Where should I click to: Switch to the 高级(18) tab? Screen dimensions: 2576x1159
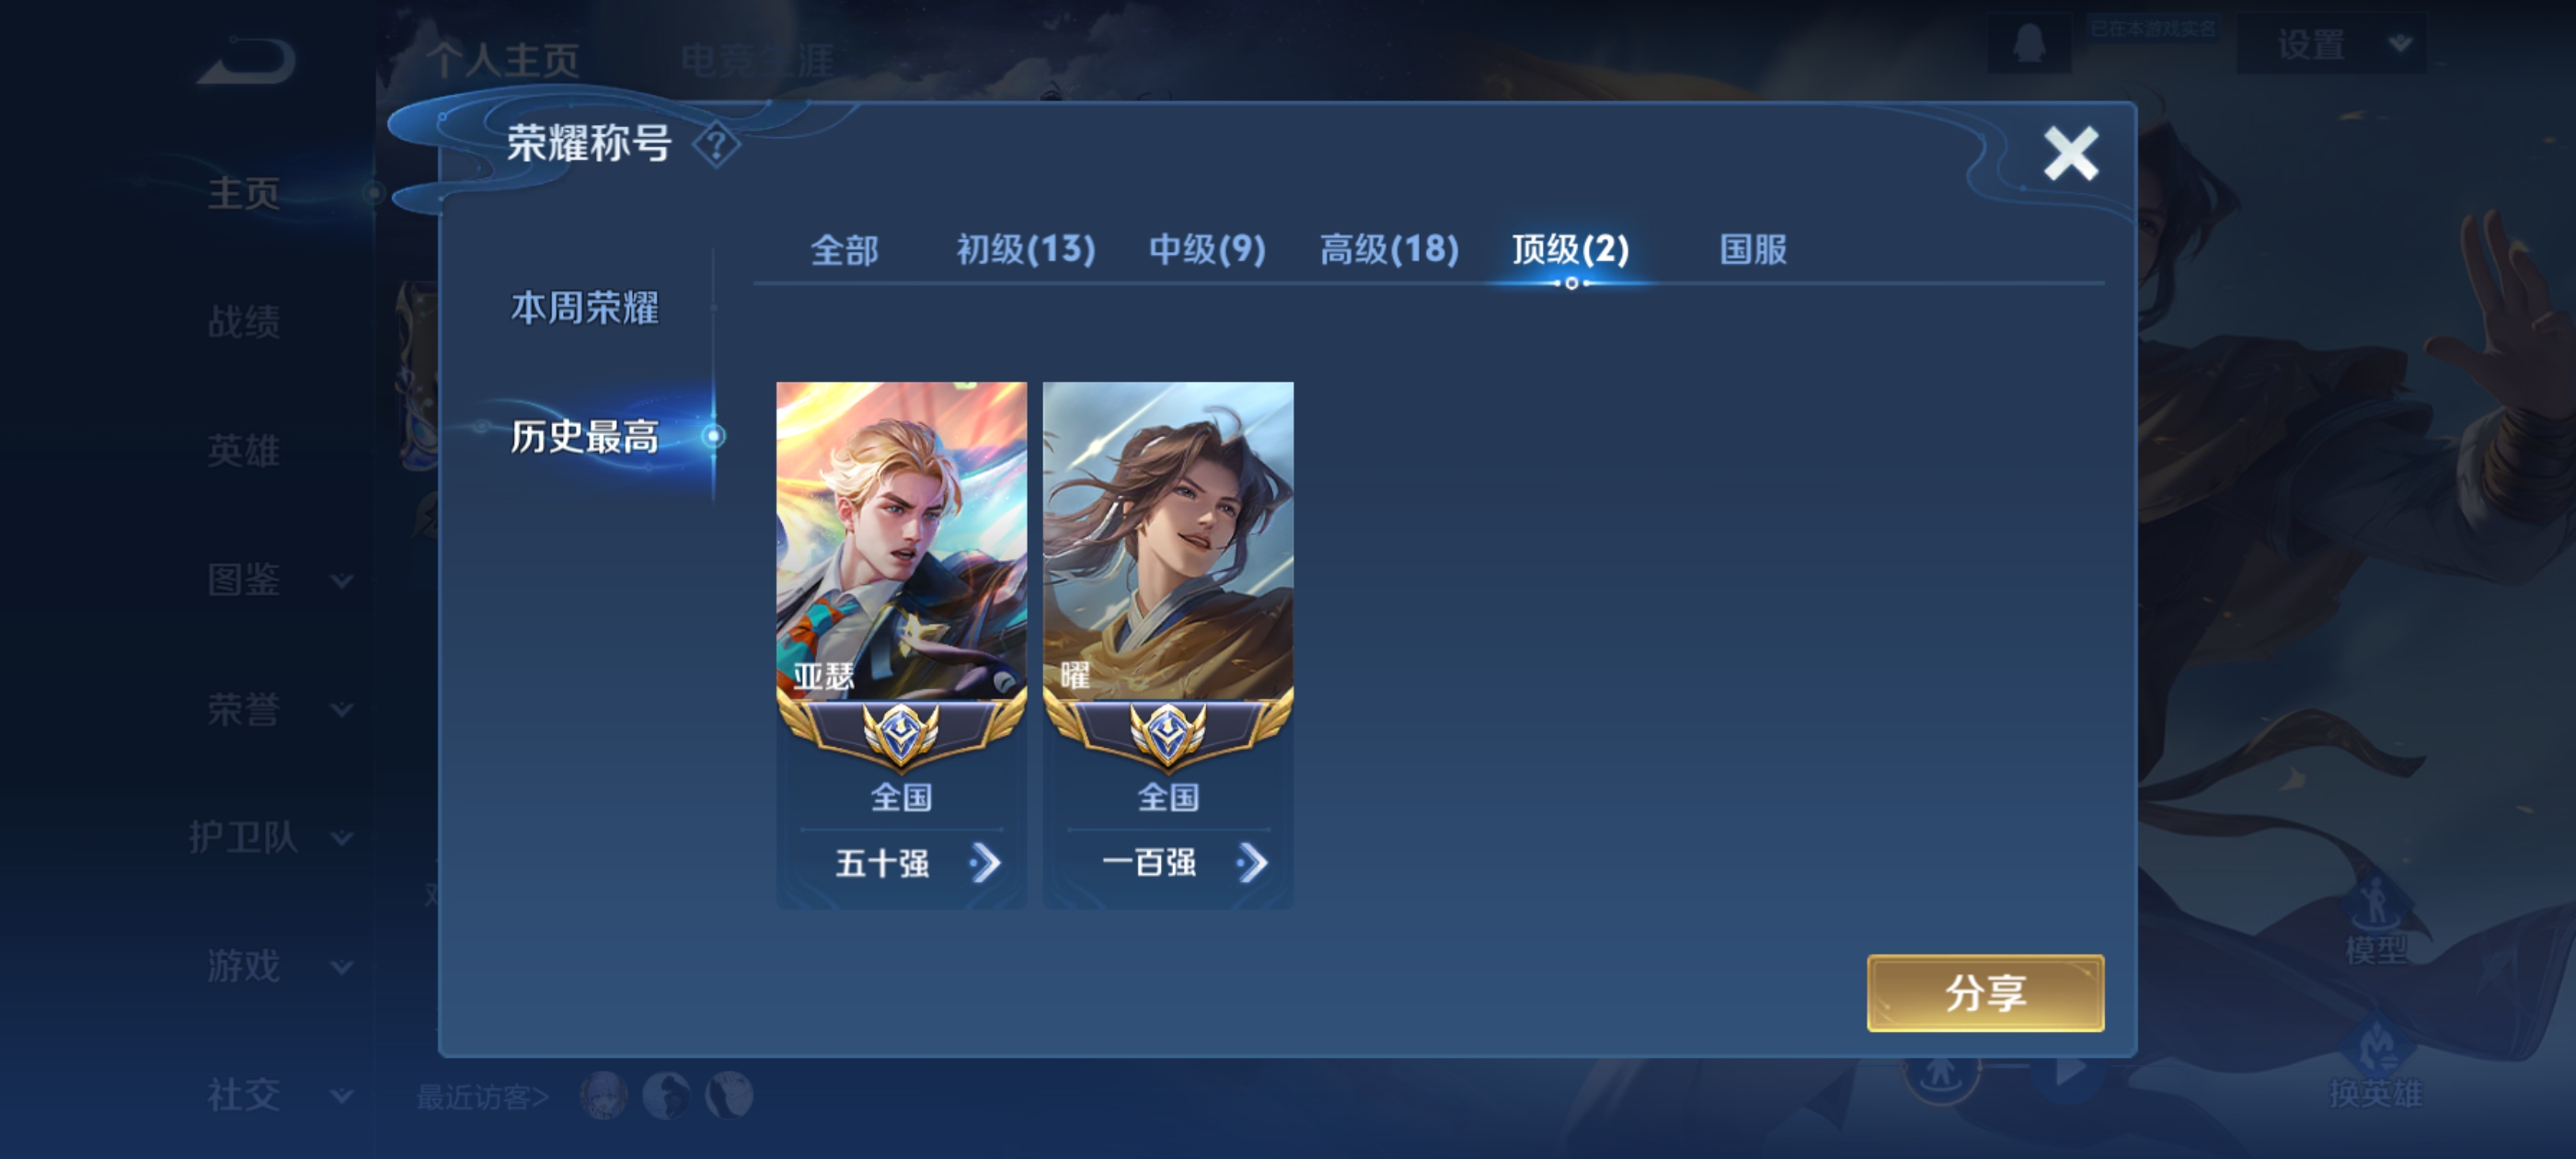tap(1389, 249)
